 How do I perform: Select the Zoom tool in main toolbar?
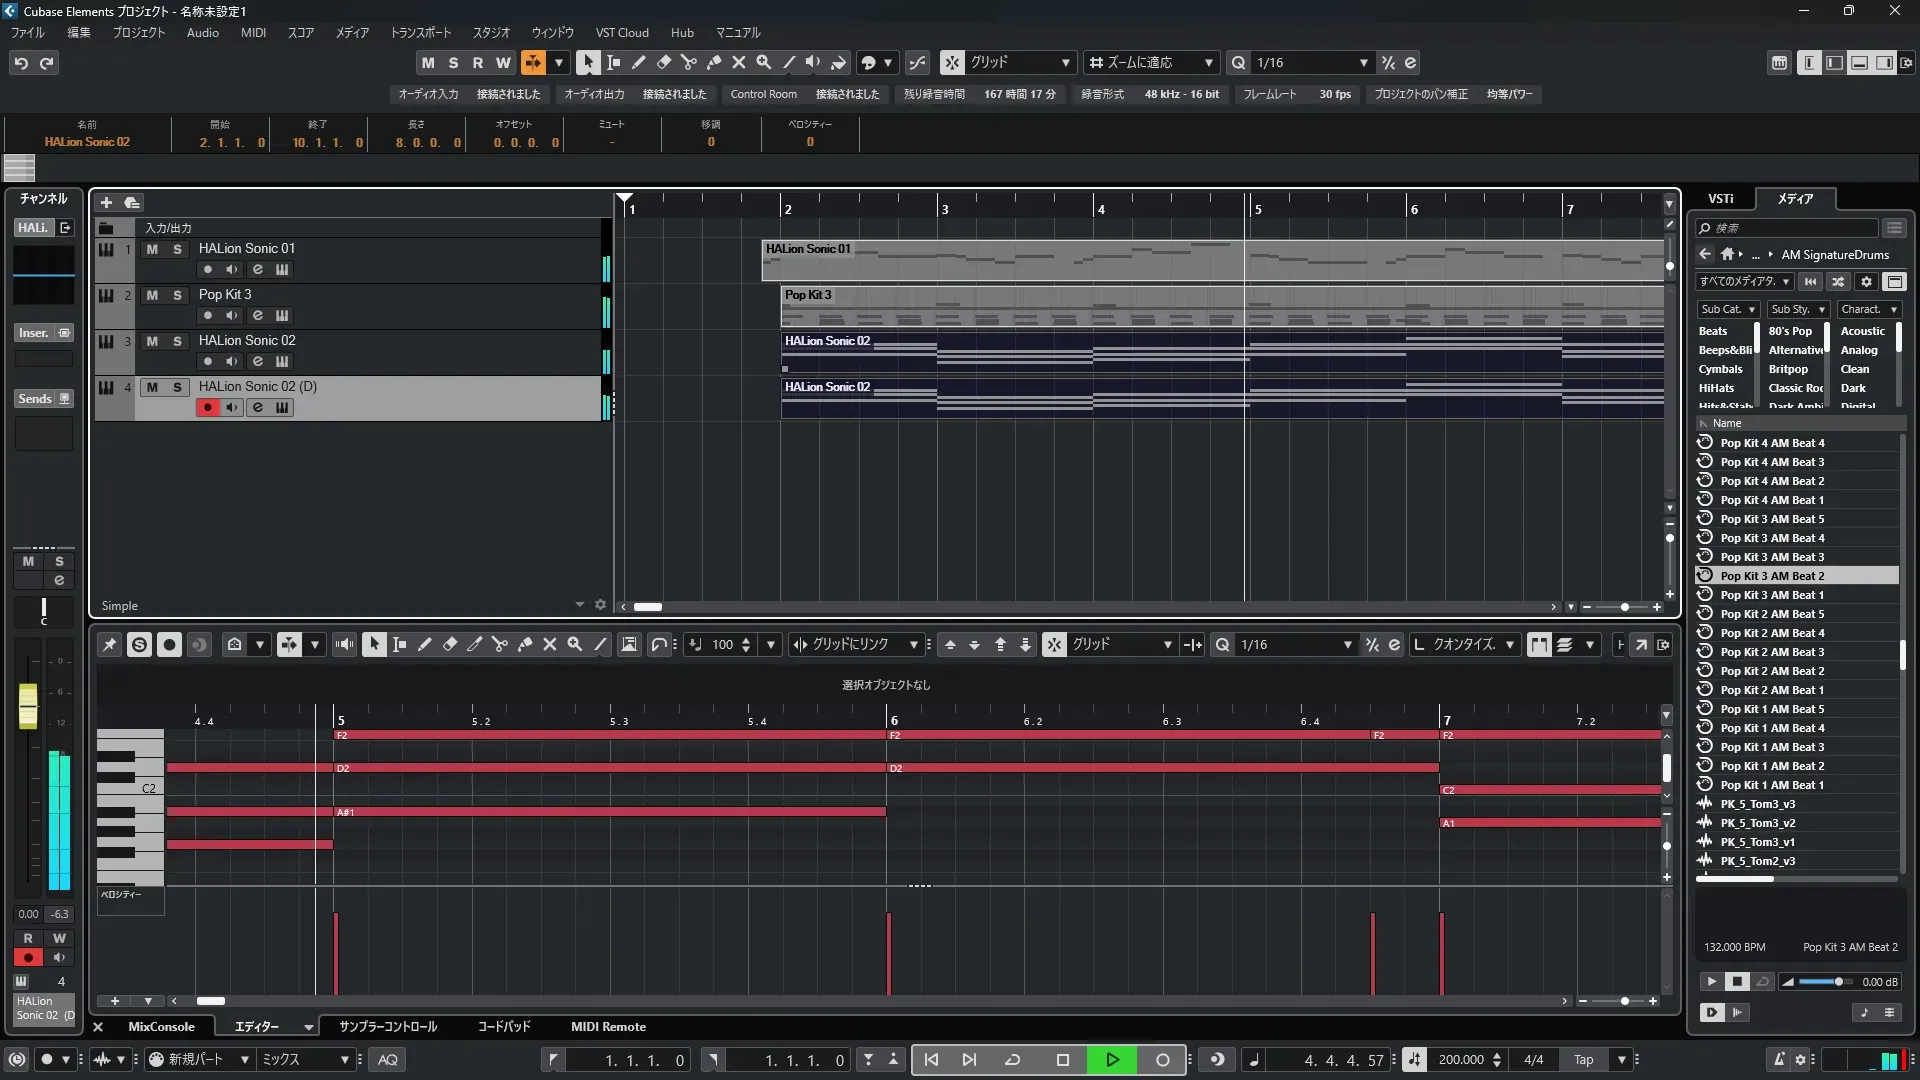coord(764,62)
